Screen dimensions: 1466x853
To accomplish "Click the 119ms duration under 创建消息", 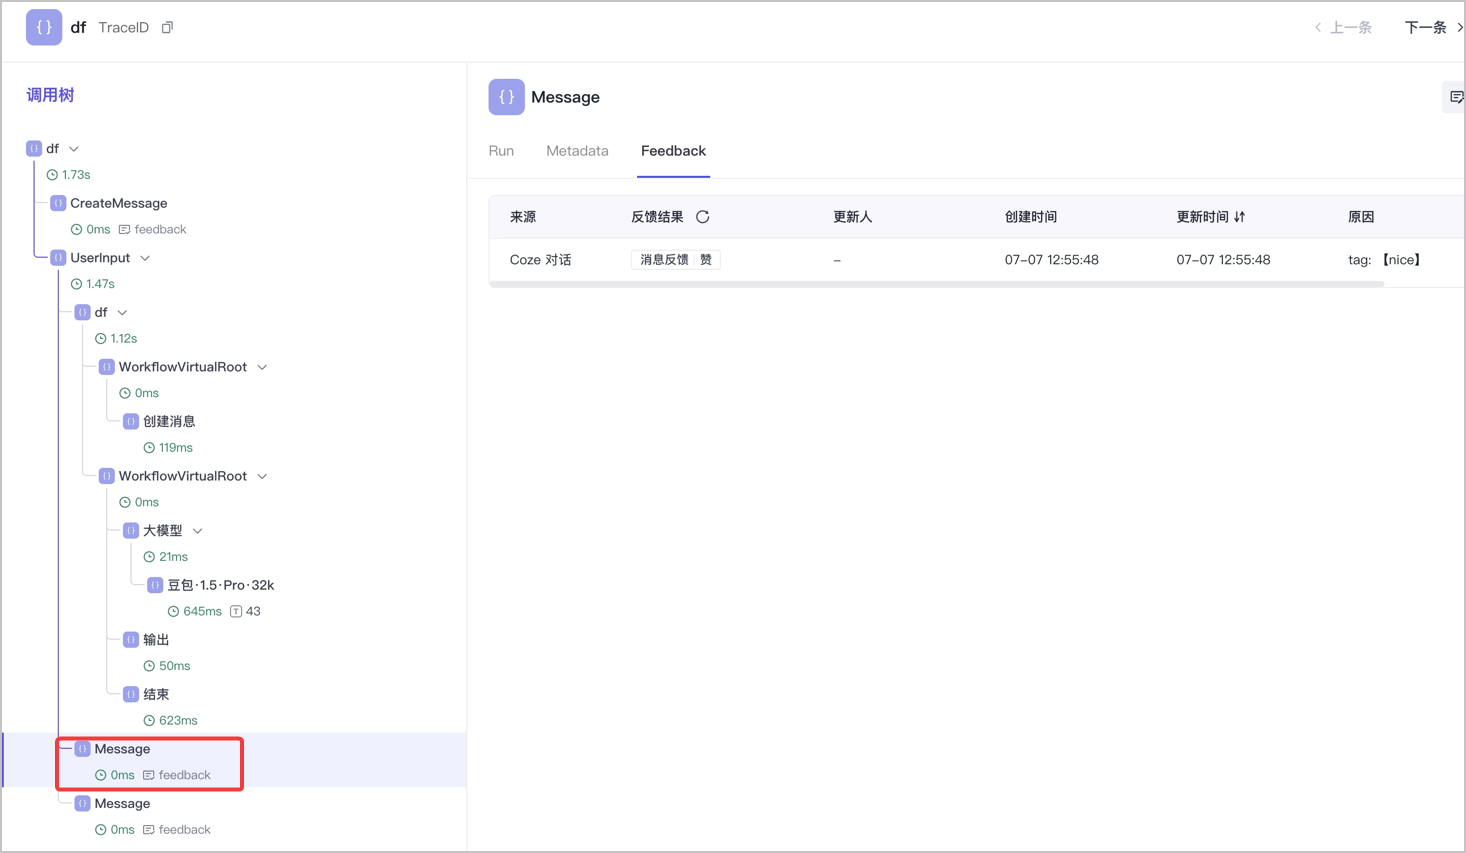I will (x=176, y=448).
